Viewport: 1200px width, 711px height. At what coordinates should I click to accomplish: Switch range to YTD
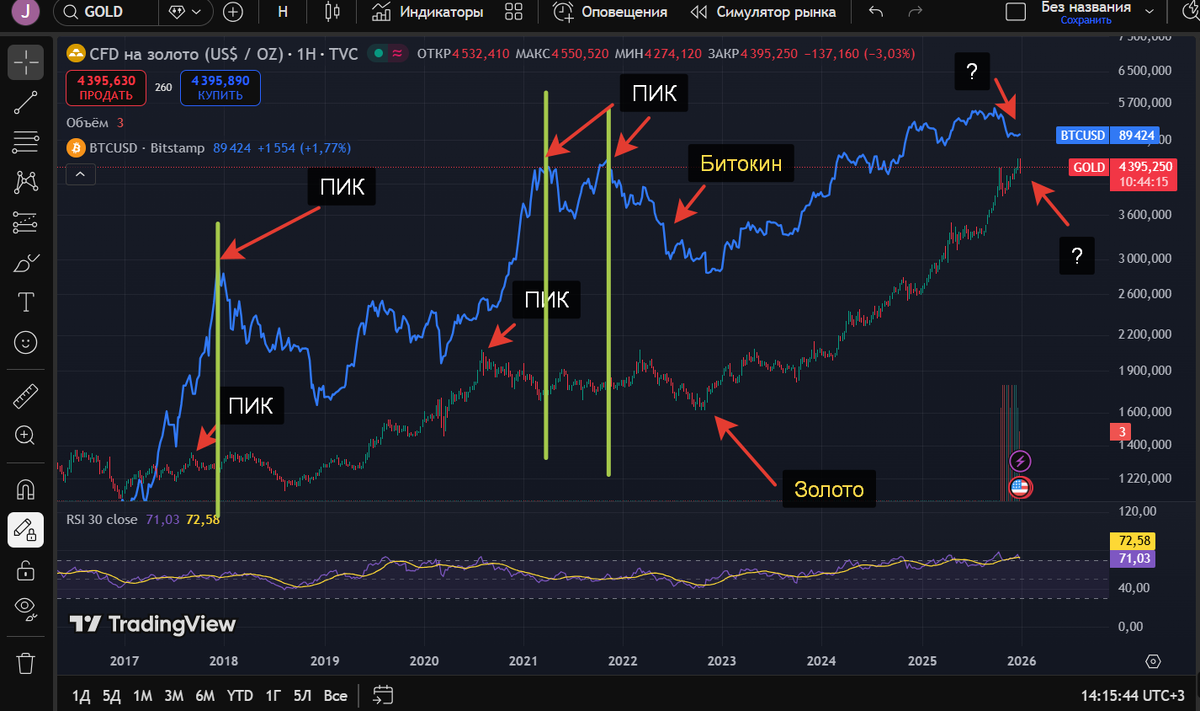240,695
